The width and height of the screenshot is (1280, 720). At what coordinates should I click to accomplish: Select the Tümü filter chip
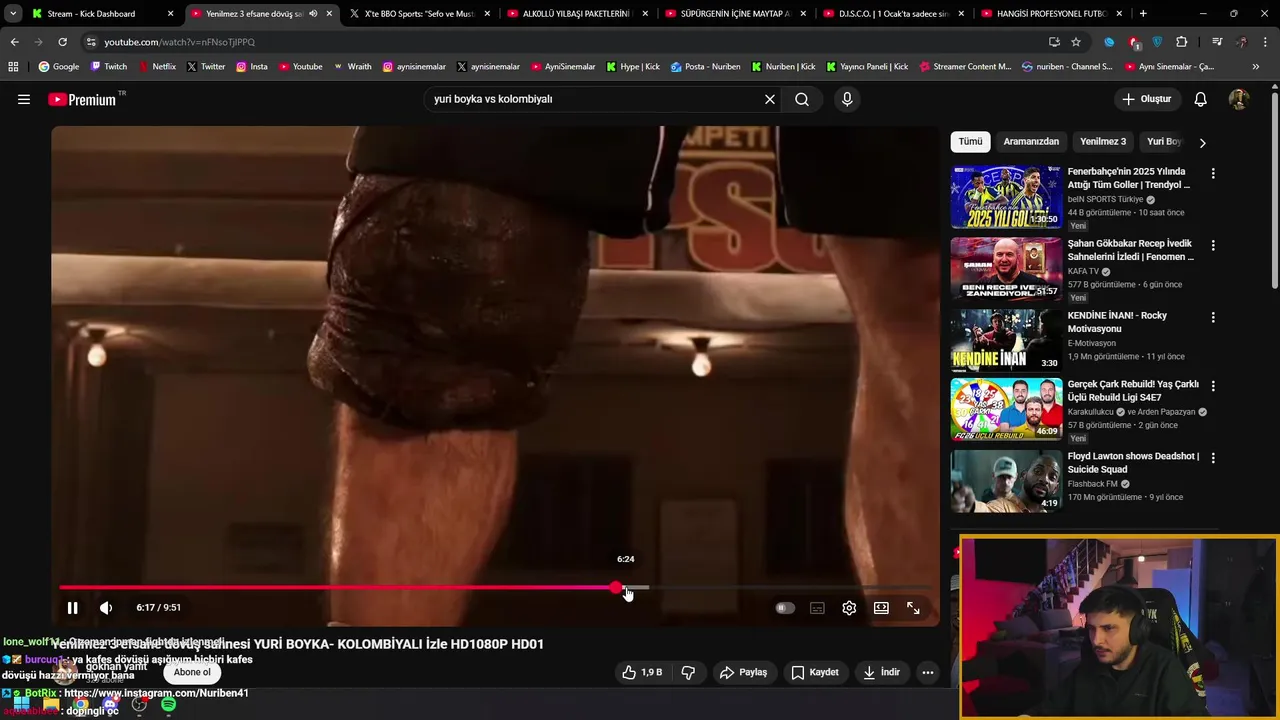coord(970,142)
